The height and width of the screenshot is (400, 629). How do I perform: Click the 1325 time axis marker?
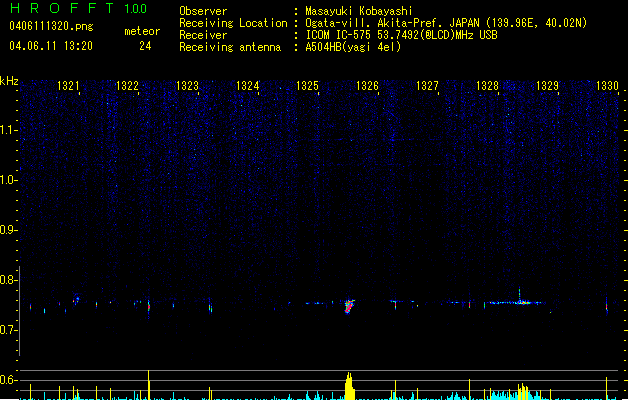point(307,86)
